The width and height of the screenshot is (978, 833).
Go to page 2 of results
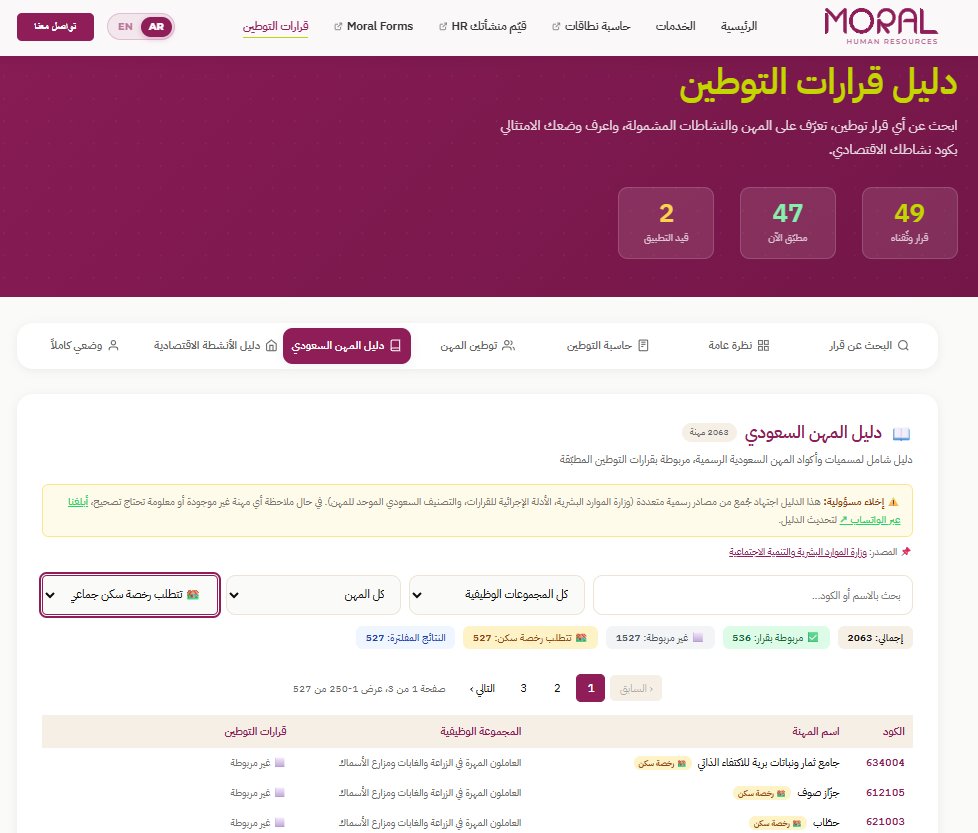click(557, 688)
